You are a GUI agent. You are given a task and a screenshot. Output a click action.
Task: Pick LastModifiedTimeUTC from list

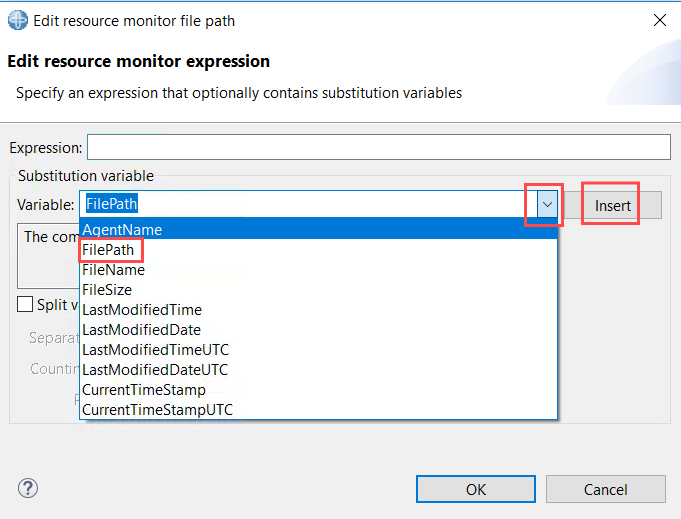(x=318, y=350)
